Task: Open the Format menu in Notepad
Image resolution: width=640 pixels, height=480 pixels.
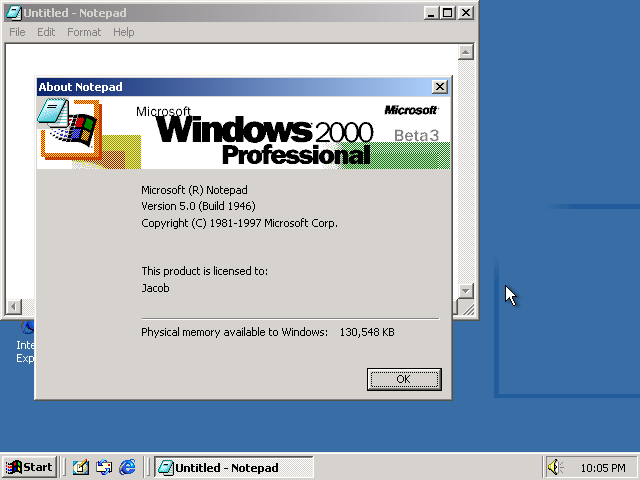Action: pyautogui.click(x=84, y=32)
